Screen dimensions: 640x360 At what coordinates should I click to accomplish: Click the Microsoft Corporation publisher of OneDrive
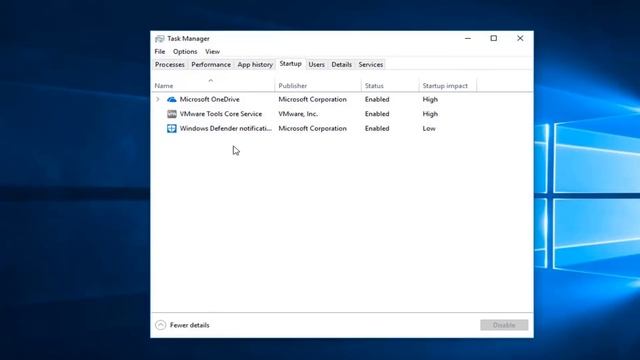pos(312,99)
